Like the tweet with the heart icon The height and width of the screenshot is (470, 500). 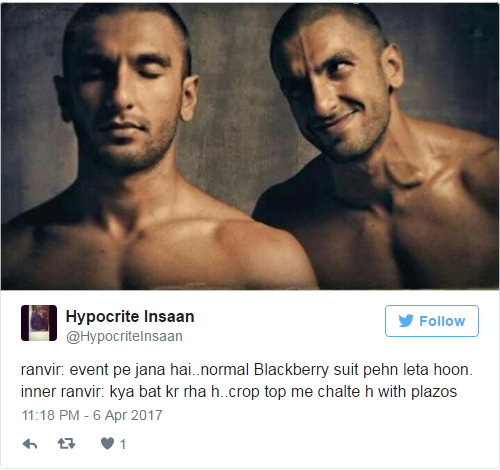tap(107, 444)
